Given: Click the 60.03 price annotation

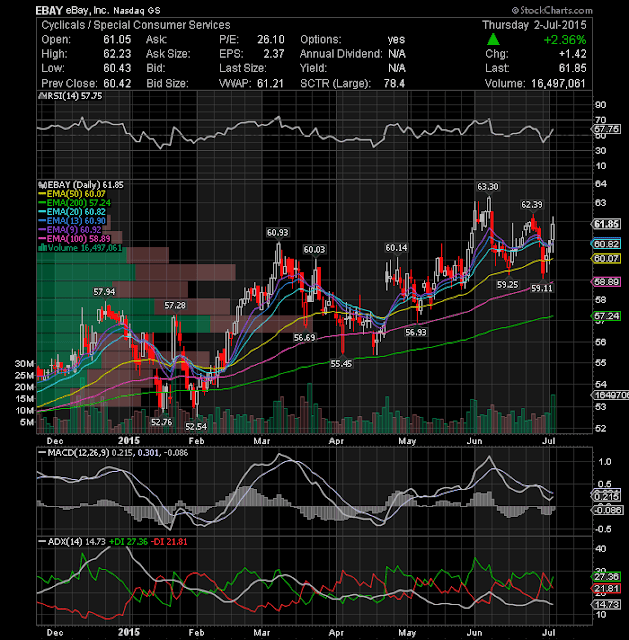Looking at the screenshot, I should coord(314,250).
